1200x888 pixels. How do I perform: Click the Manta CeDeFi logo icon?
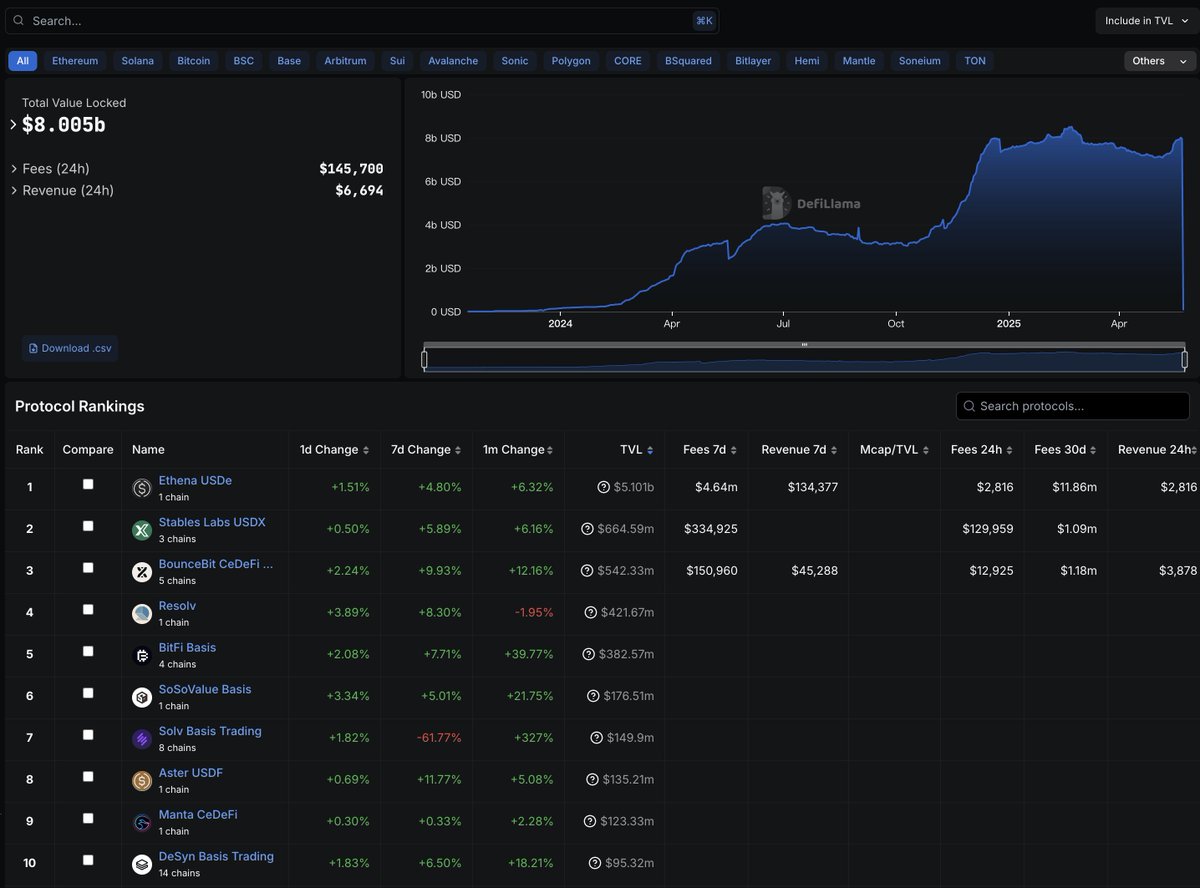point(142,822)
